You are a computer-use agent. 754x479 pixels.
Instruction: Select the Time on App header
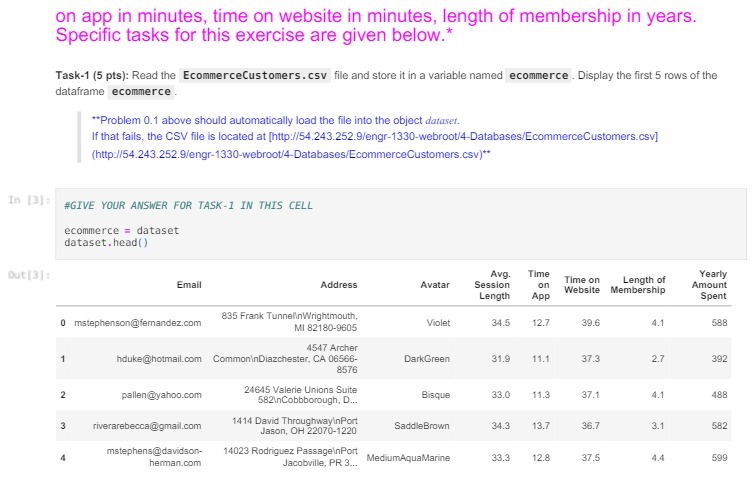pyautogui.click(x=539, y=285)
